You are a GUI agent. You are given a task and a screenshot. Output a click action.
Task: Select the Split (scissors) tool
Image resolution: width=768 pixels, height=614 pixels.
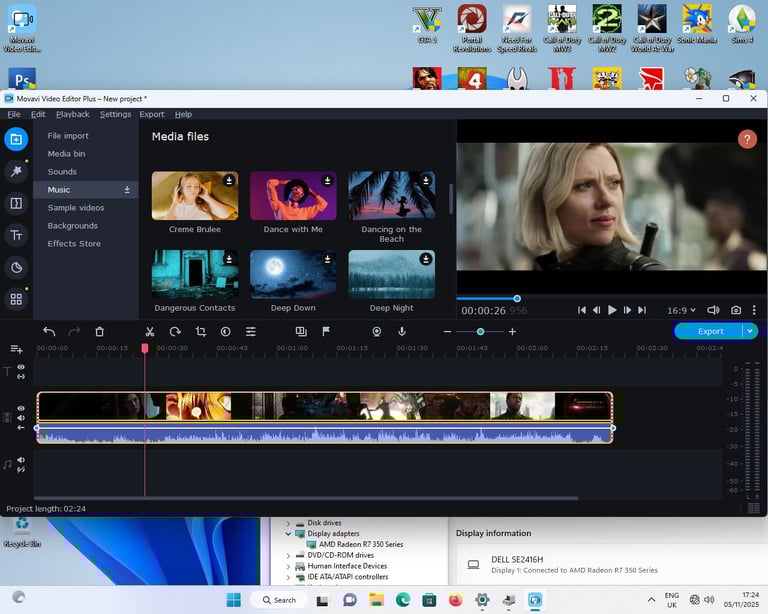149,331
